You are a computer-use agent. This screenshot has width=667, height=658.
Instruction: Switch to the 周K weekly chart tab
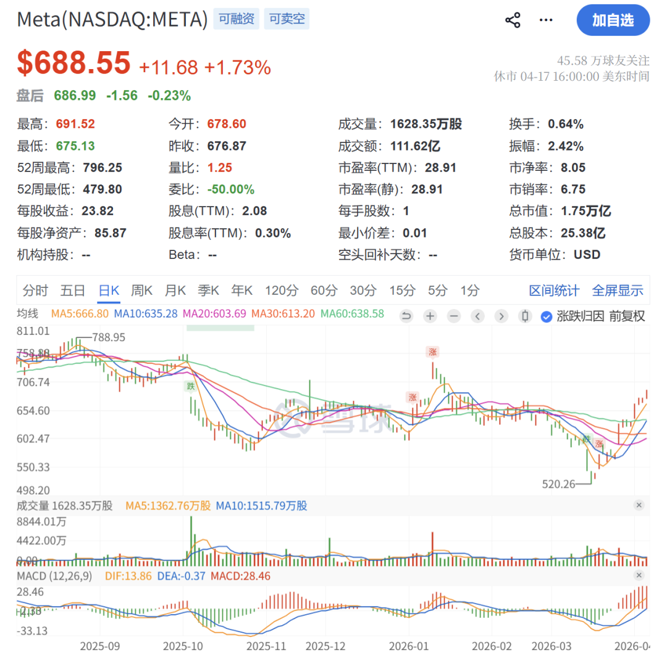pos(142,290)
